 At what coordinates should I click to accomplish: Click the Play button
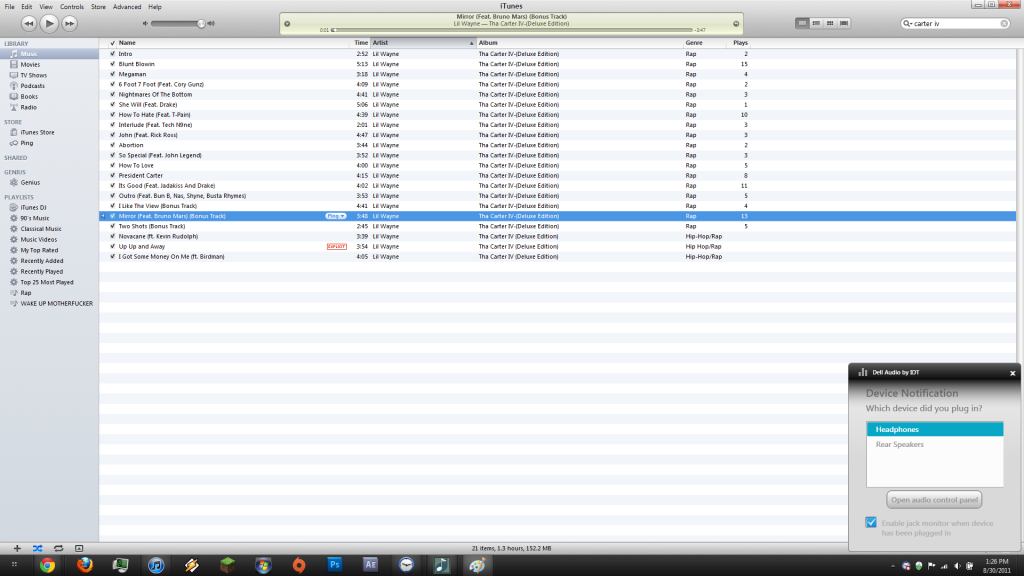[x=49, y=24]
